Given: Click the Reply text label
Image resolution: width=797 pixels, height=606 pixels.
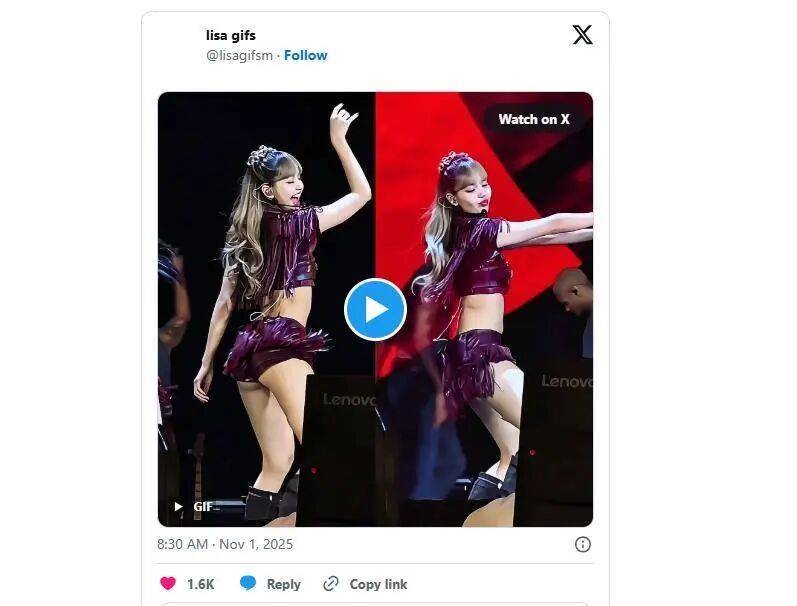Looking at the screenshot, I should pyautogui.click(x=283, y=584).
